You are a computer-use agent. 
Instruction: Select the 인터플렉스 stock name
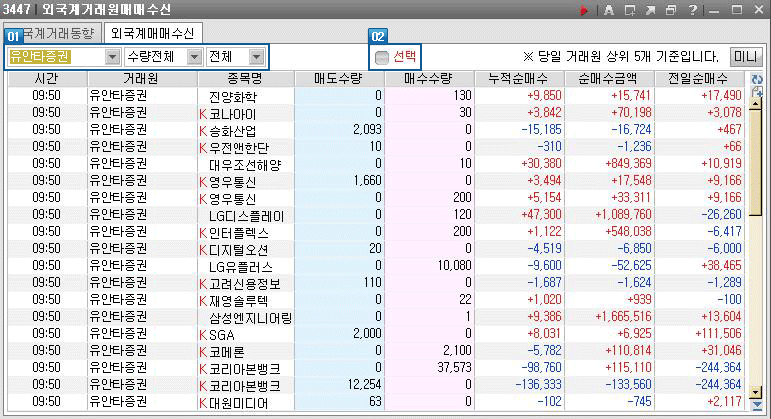tap(238, 233)
